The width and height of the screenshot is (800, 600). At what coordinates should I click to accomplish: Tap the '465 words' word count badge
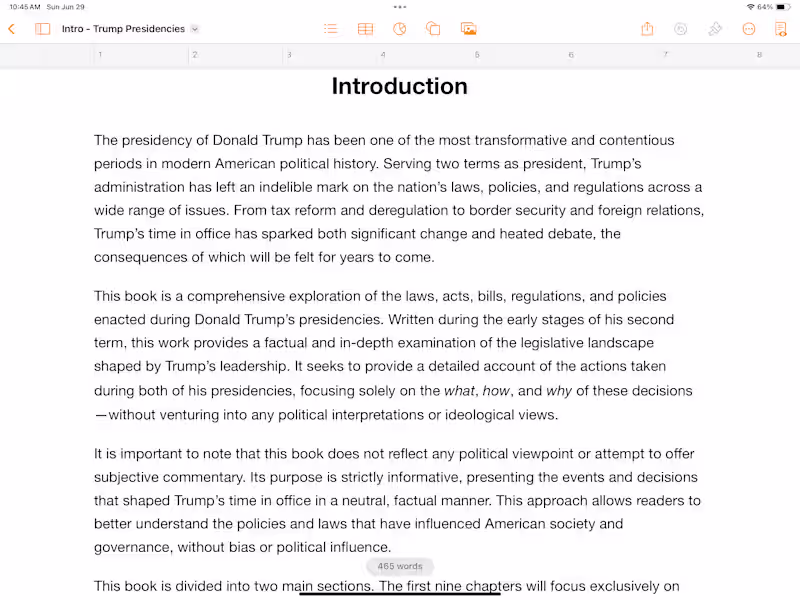(400, 566)
